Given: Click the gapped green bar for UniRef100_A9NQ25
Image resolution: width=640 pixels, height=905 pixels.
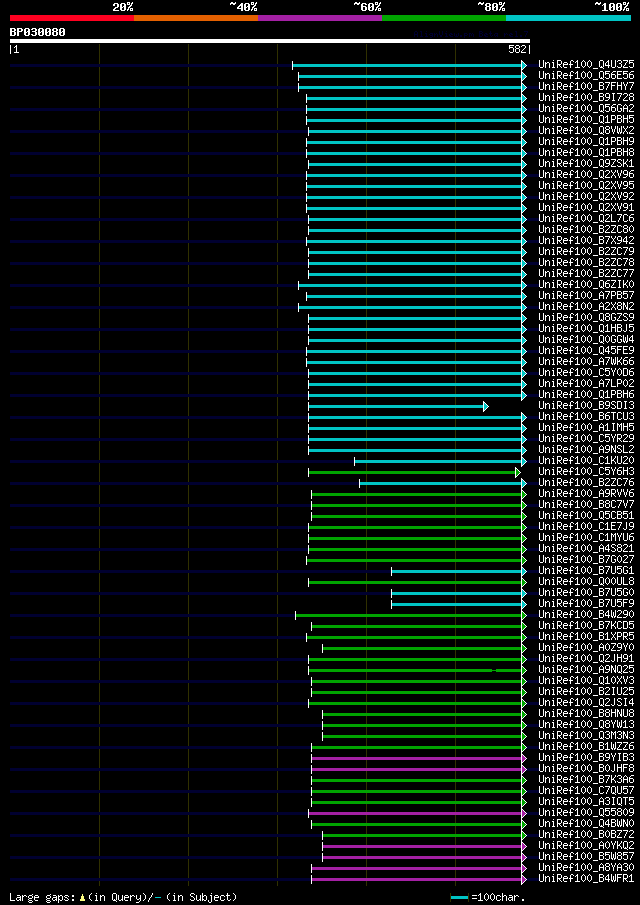Looking at the screenshot, I should coord(417,670).
